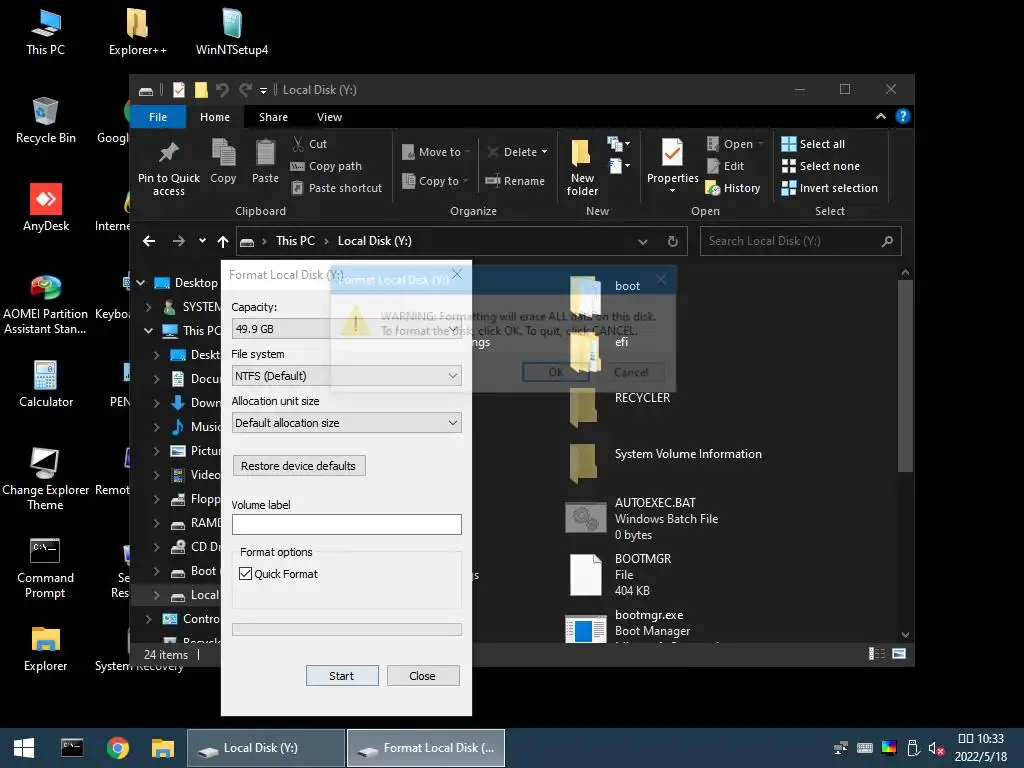The height and width of the screenshot is (768, 1024).
Task: Click Pin to Quick access in ribbon
Action: pyautogui.click(x=168, y=168)
